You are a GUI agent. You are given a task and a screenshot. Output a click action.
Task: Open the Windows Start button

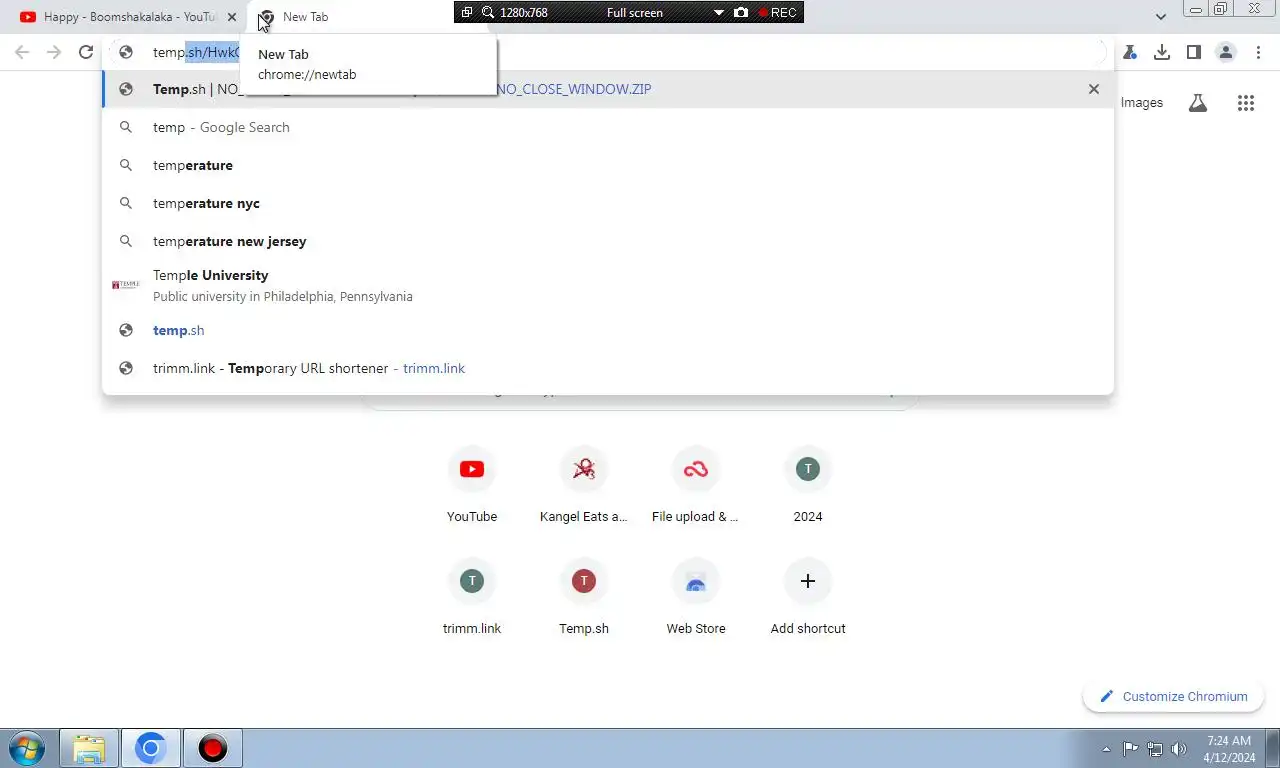(x=26, y=748)
